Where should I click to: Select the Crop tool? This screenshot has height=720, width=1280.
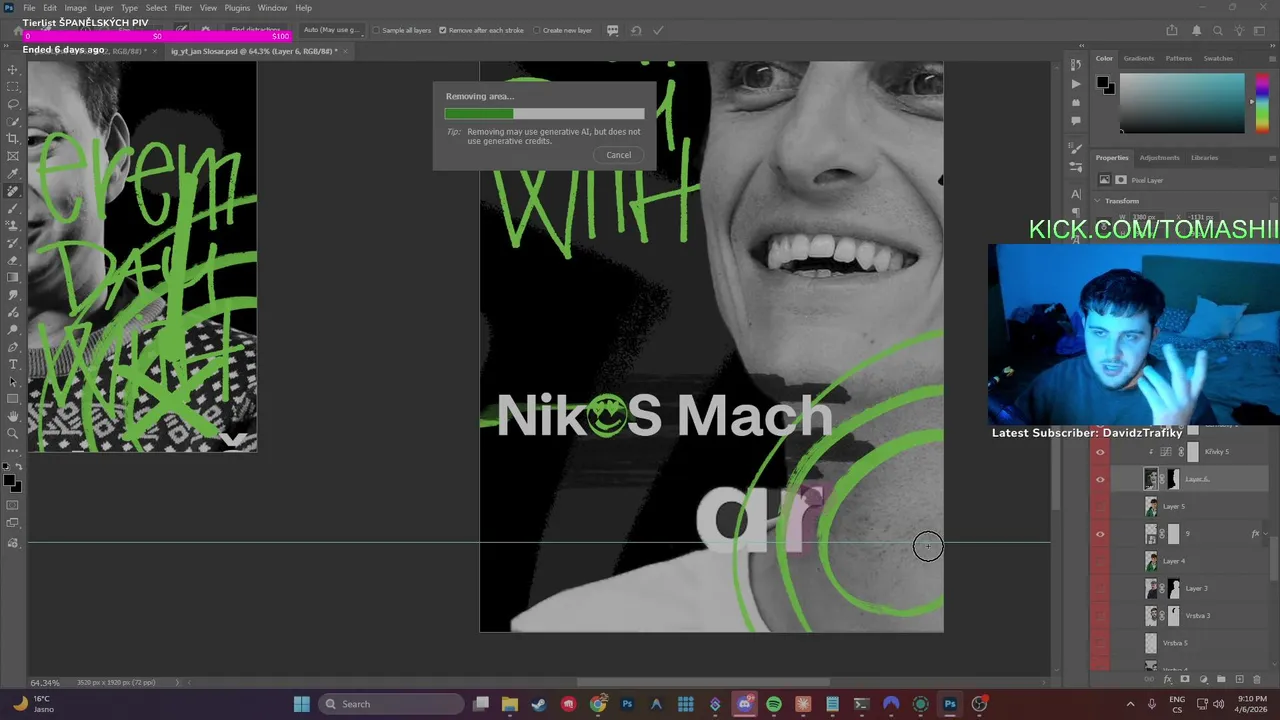pos(13,138)
